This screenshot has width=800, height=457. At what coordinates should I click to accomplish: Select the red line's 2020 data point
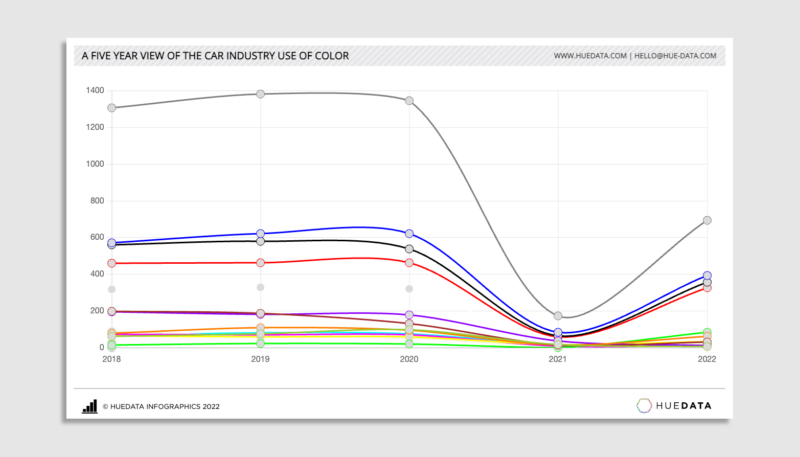(409, 262)
